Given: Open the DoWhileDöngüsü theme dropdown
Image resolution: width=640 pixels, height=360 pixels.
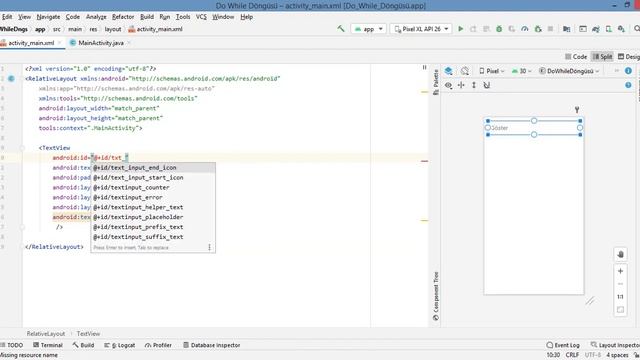Looking at the screenshot, I should 569,71.
